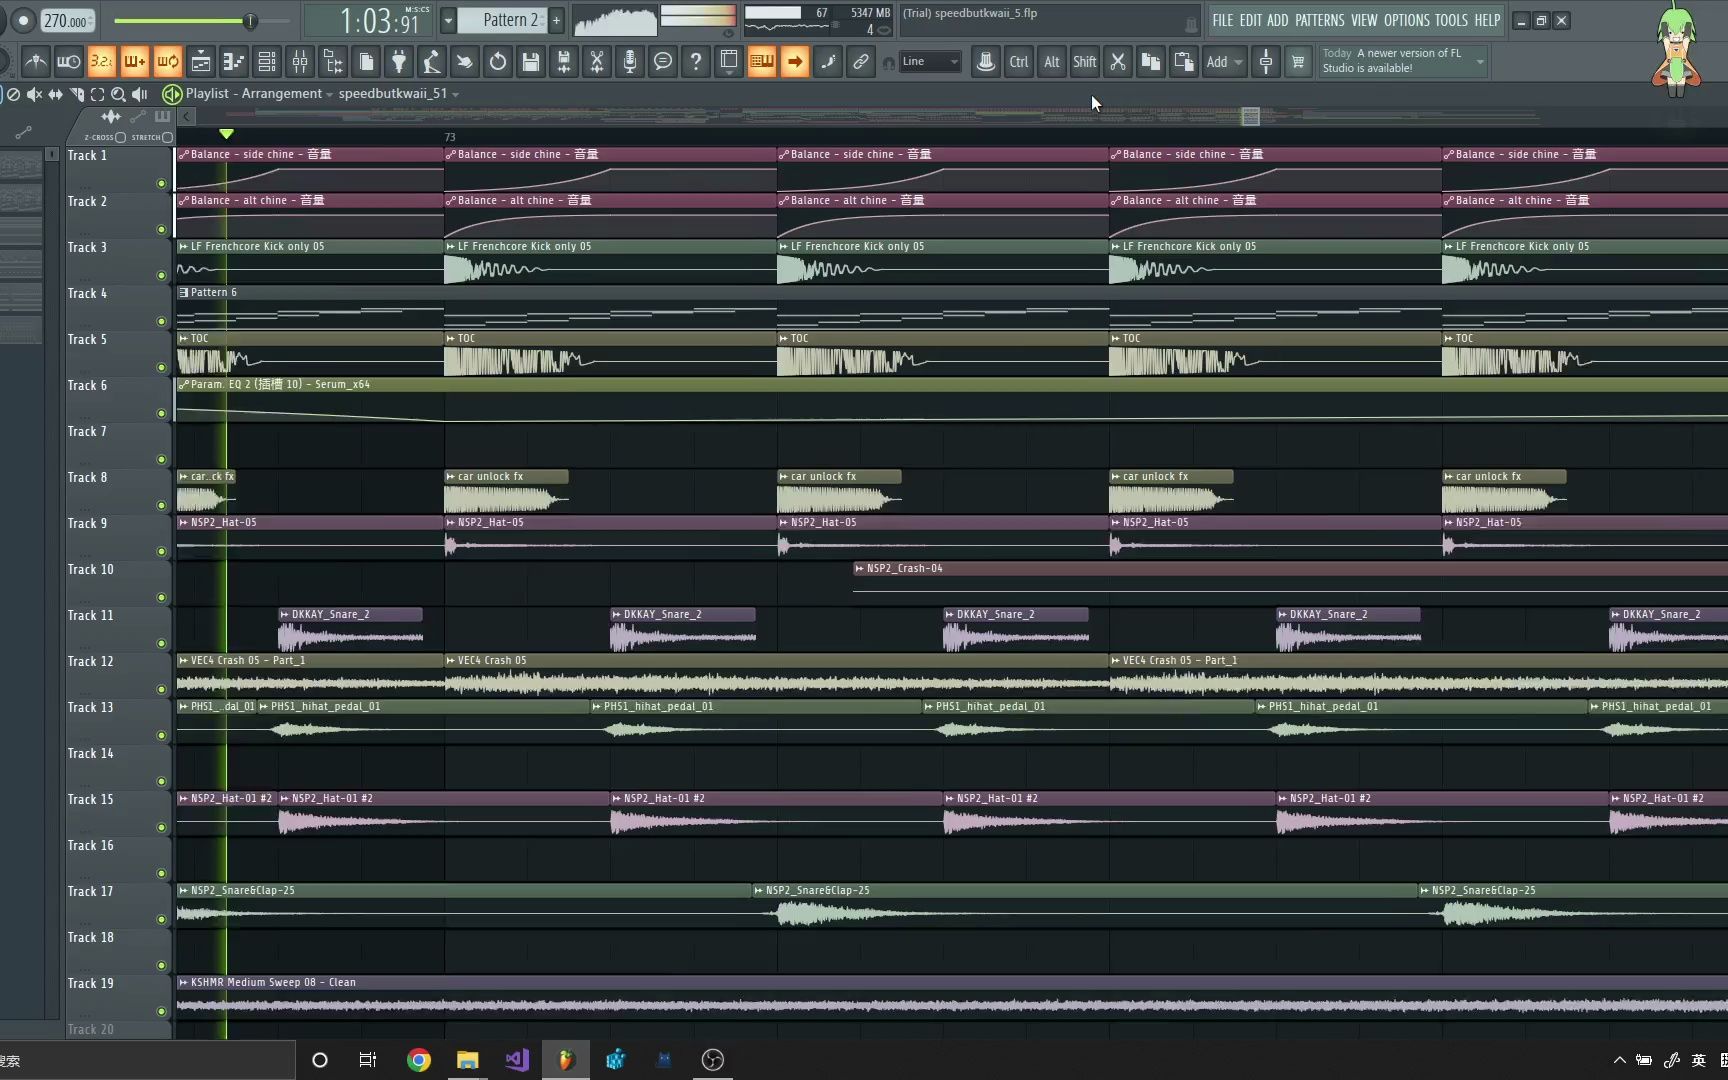Open Chrome from the Windows taskbar

click(x=419, y=1060)
